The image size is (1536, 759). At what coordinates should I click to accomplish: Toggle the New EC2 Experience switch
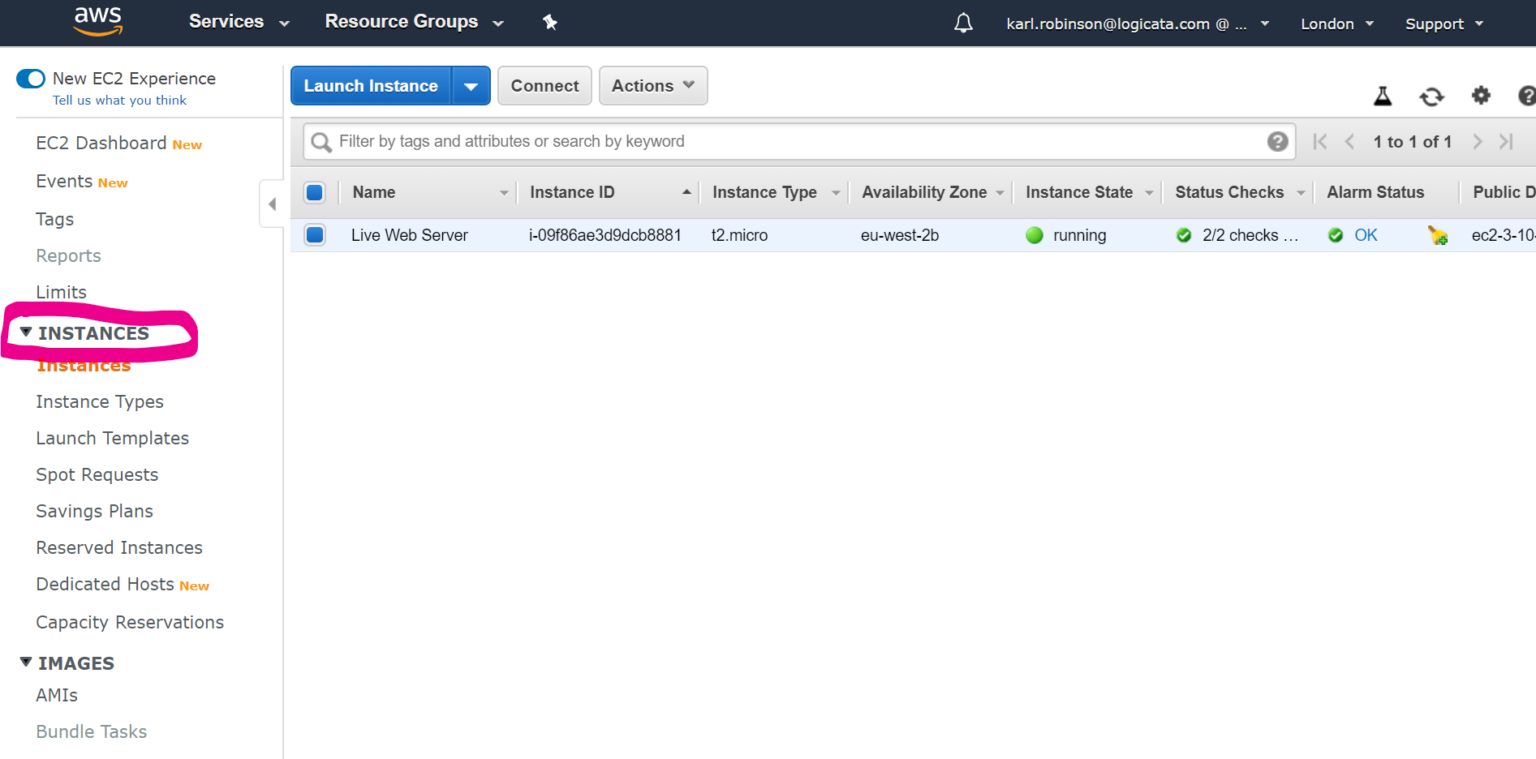pyautogui.click(x=31, y=78)
